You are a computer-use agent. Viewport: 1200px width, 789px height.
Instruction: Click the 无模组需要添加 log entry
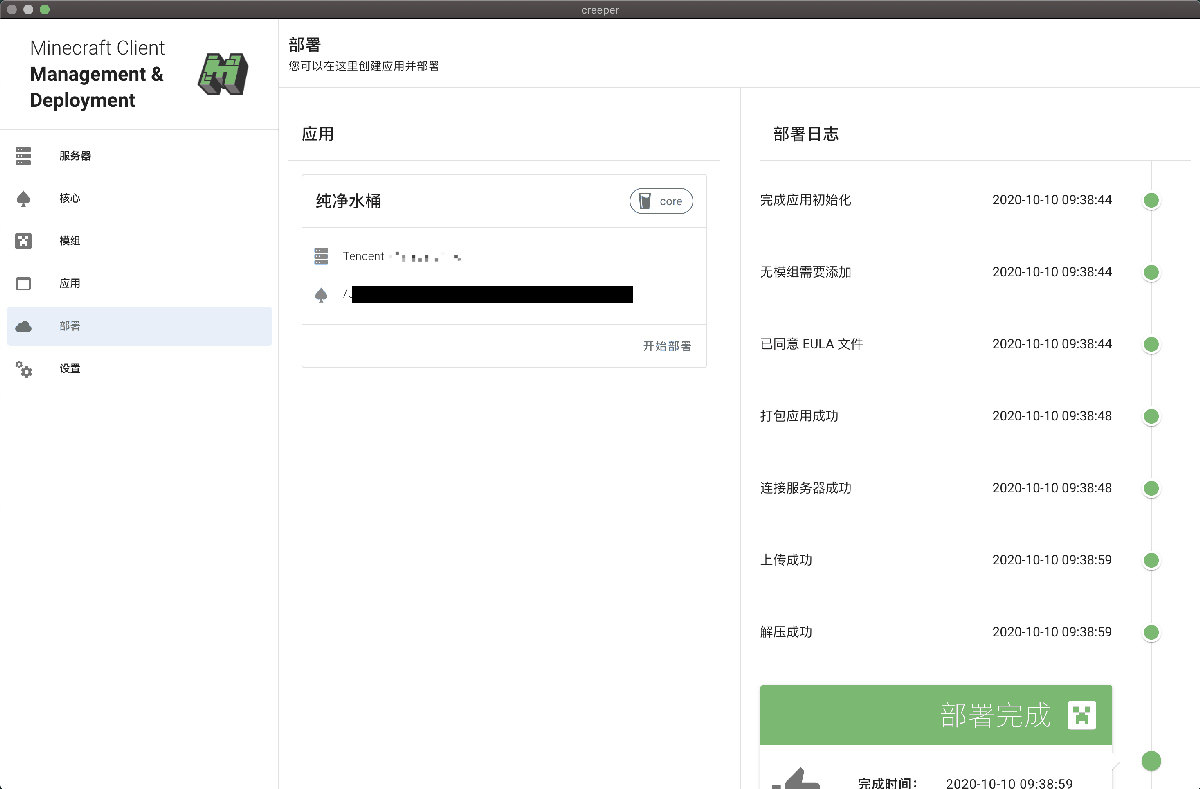coord(805,272)
